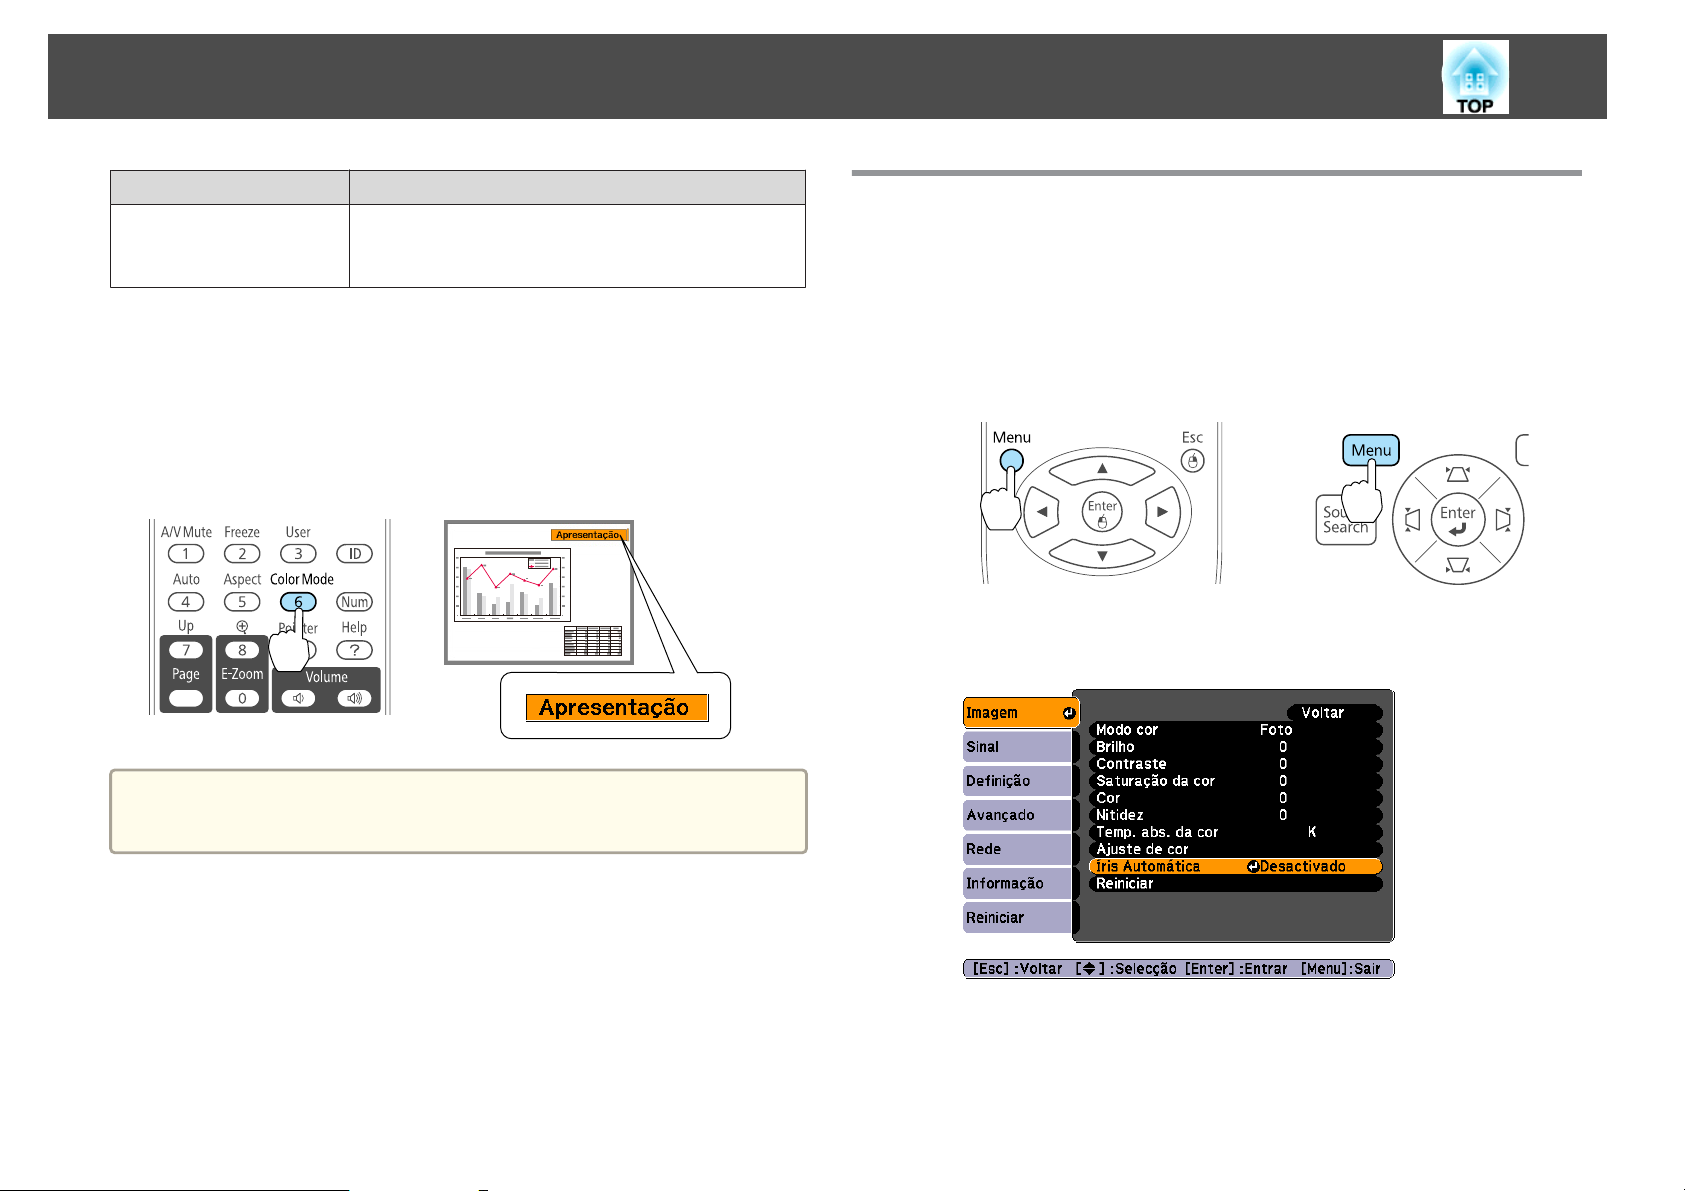Click the round Menu button on the remote

pyautogui.click(x=1011, y=460)
